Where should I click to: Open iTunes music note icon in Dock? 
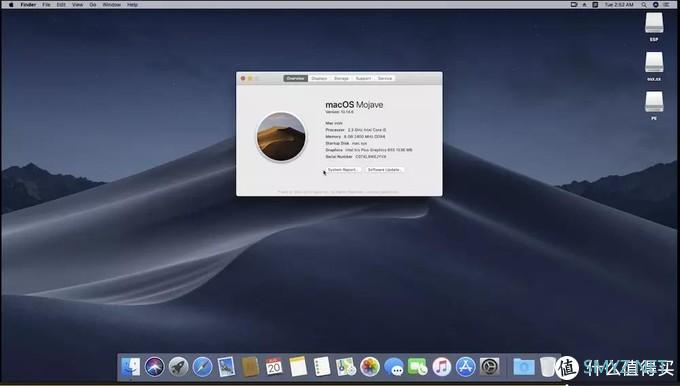click(441, 367)
